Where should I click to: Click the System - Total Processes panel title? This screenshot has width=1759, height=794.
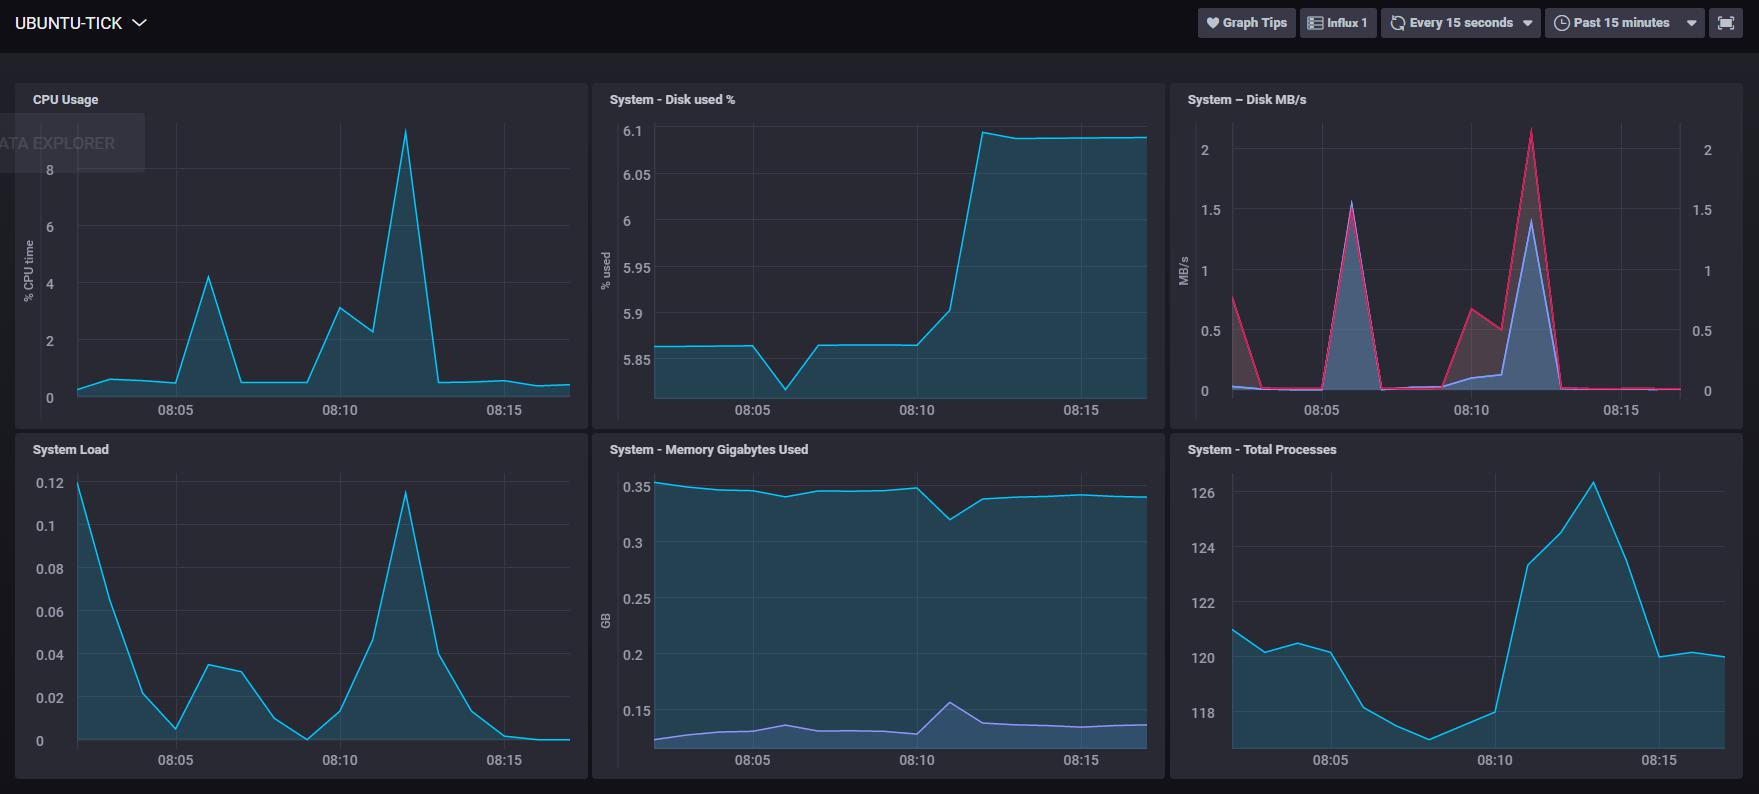click(x=1261, y=450)
